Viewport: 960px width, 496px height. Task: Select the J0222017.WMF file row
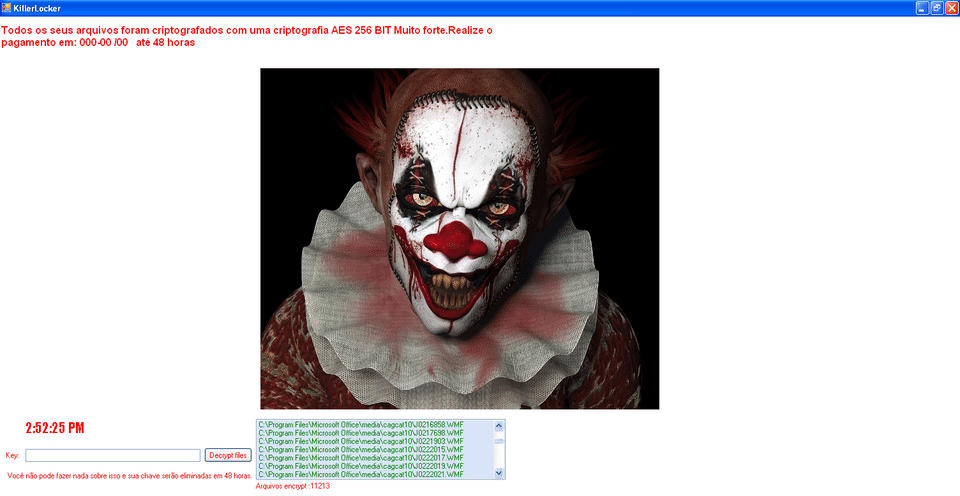pyautogui.click(x=375, y=457)
